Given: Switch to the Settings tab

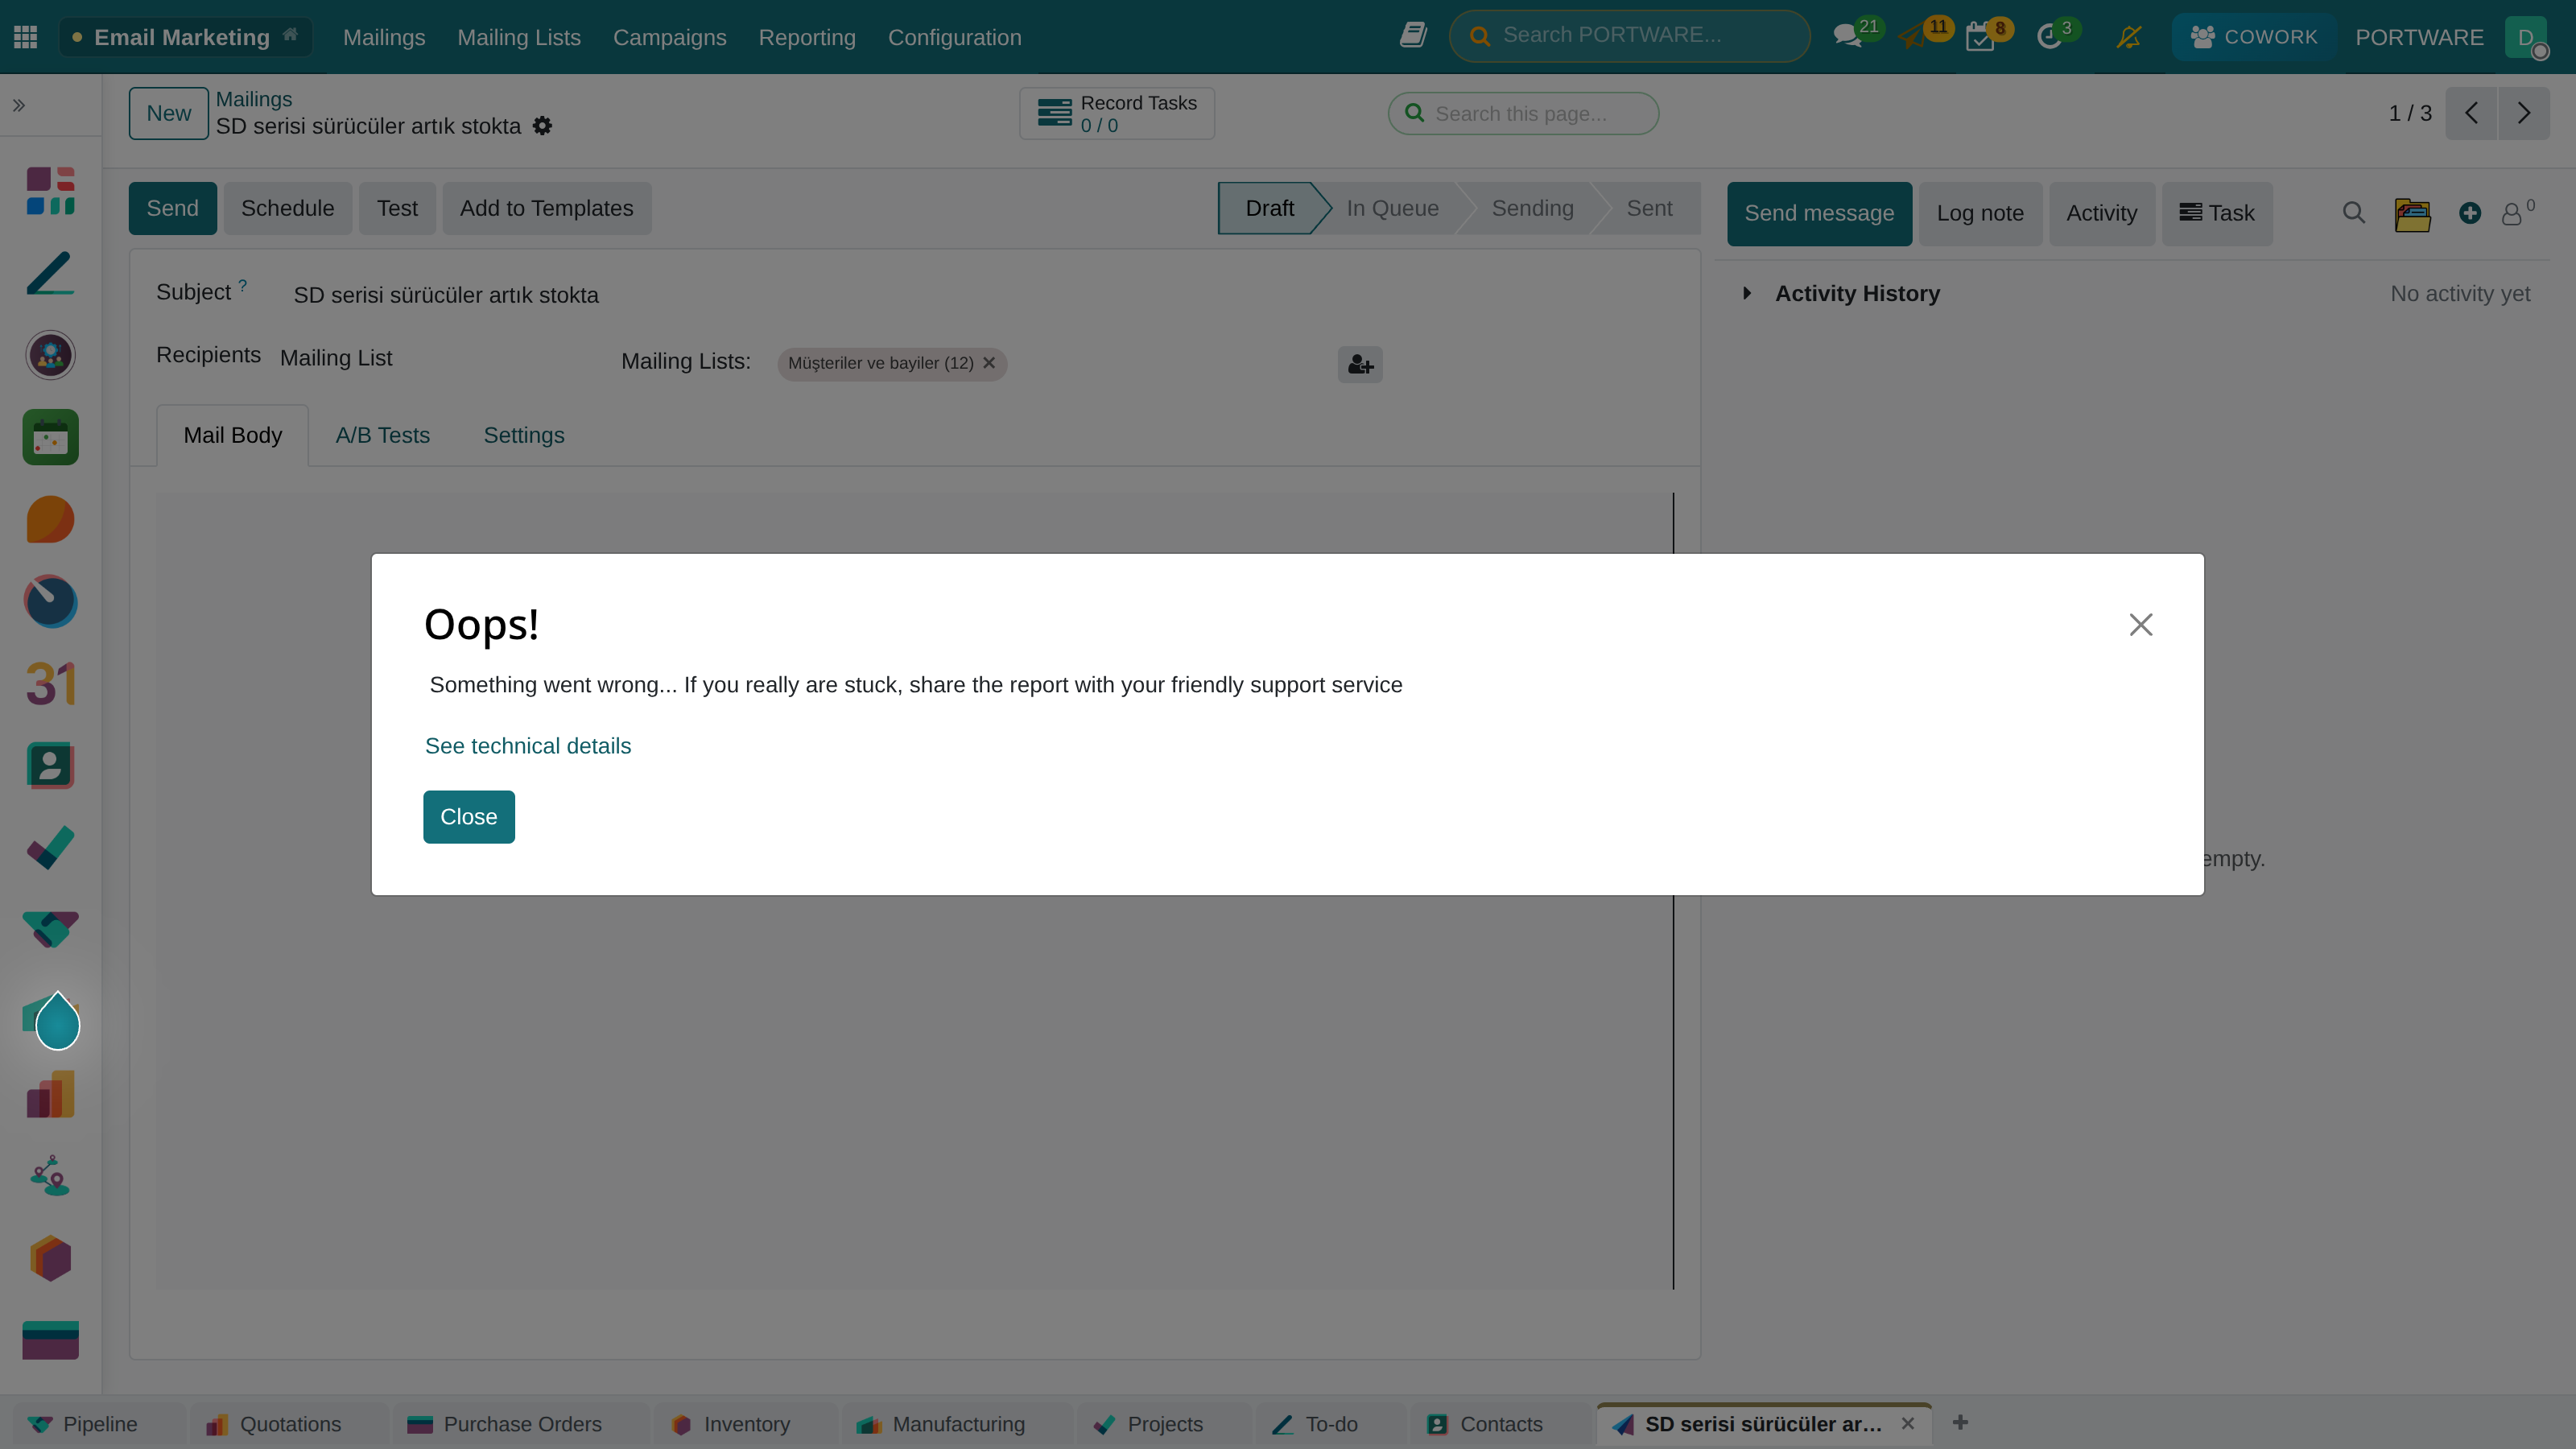Looking at the screenshot, I should (524, 435).
